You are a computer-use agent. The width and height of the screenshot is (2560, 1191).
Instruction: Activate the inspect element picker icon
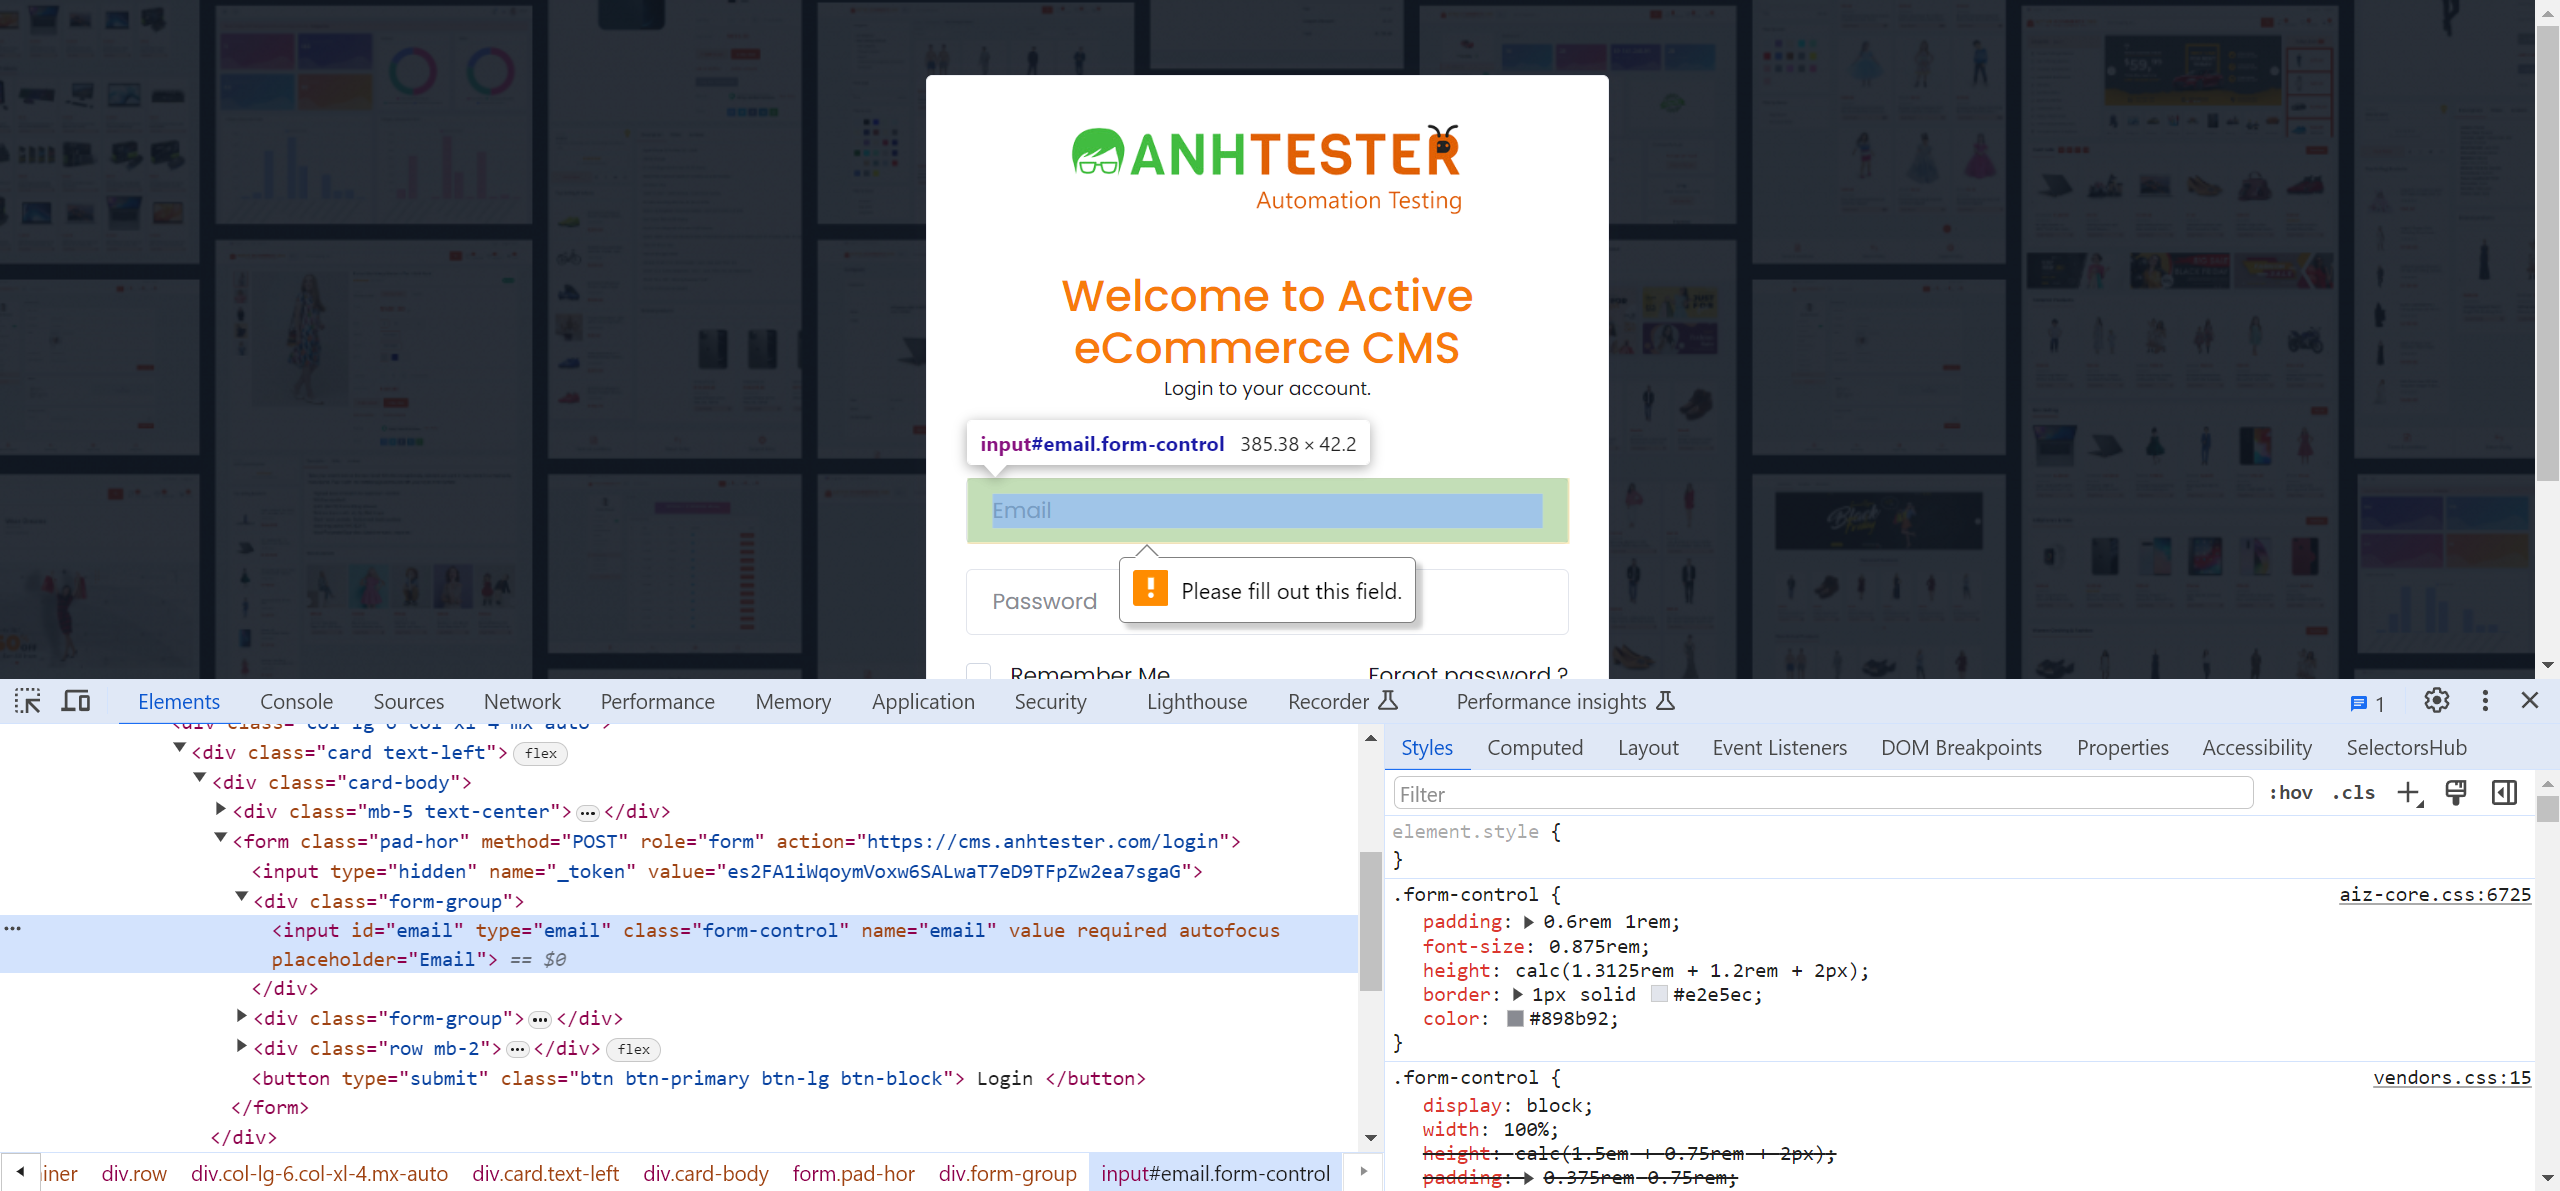(27, 701)
